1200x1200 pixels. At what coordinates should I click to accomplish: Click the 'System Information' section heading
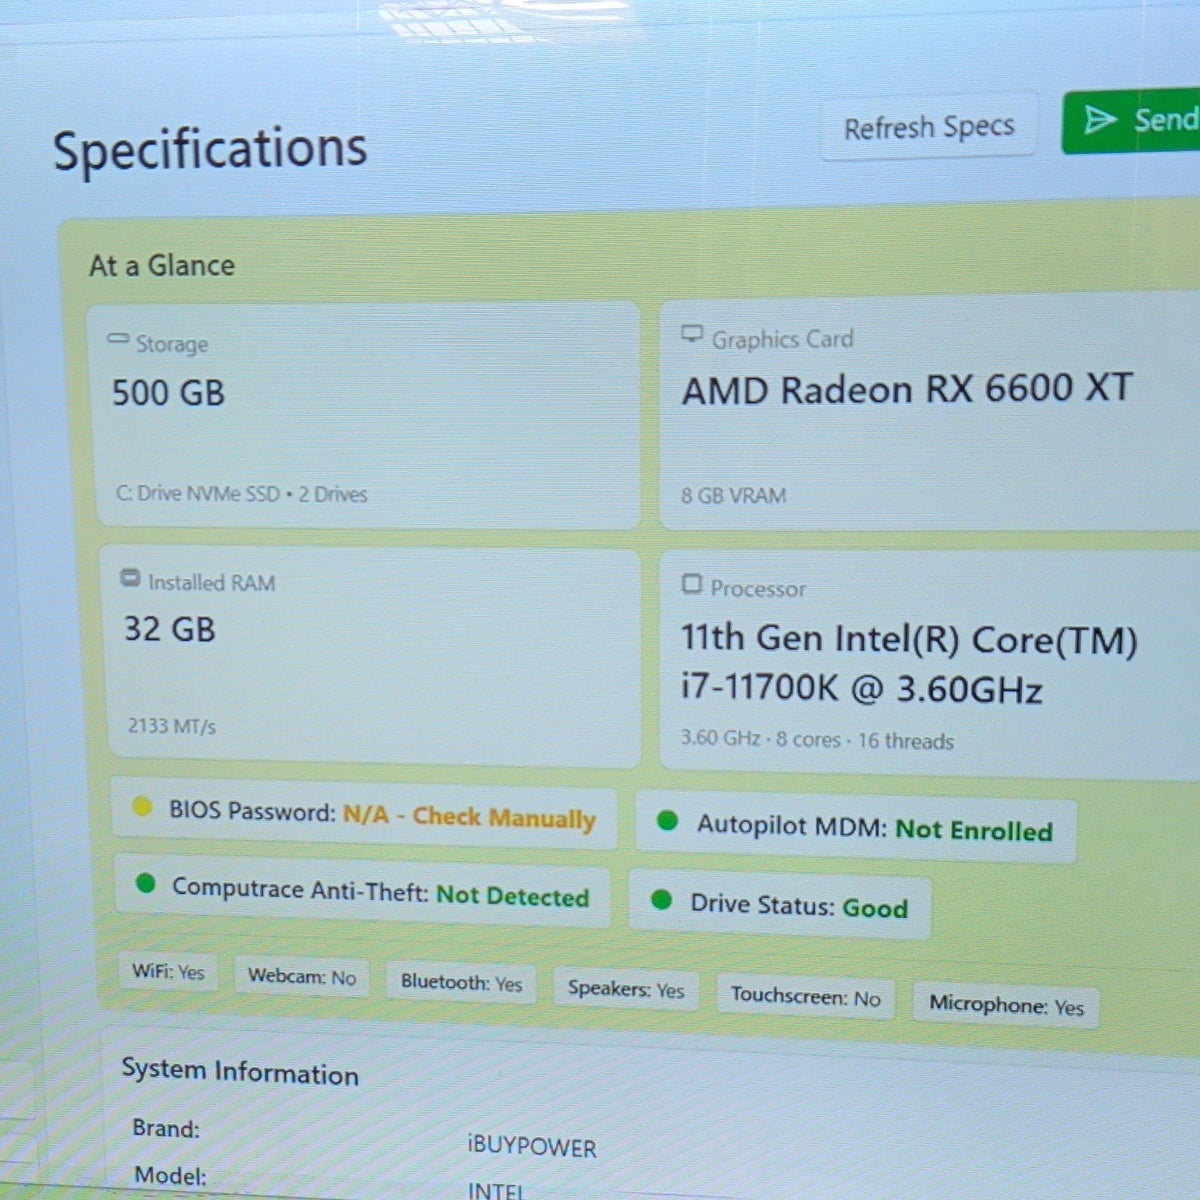click(x=240, y=1071)
